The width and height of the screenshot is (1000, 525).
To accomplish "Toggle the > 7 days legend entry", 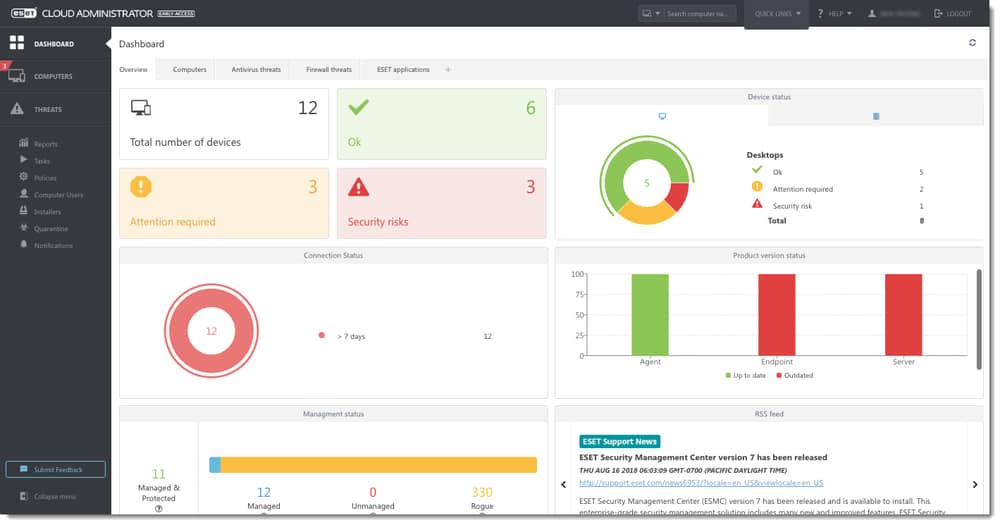I will pos(342,336).
